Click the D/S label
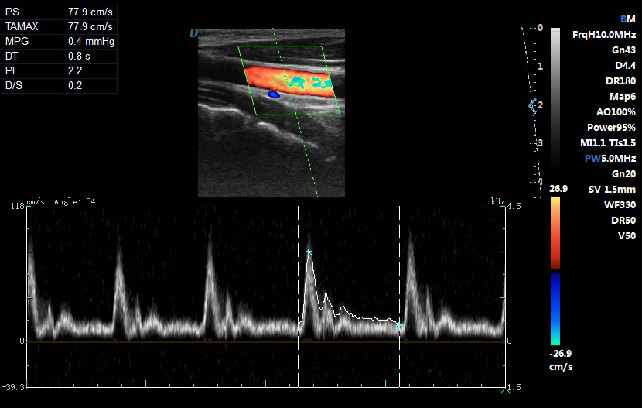The image size is (643, 409). click(x=14, y=85)
